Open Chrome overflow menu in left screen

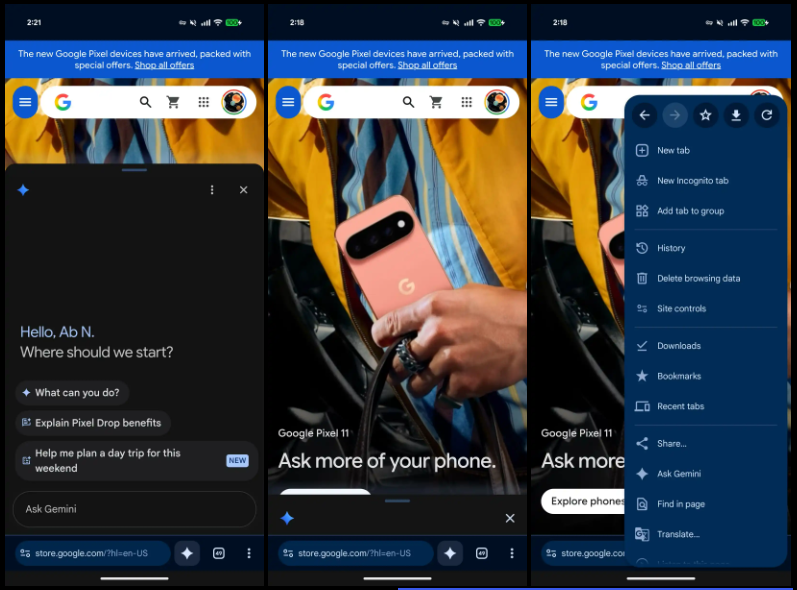click(249, 553)
